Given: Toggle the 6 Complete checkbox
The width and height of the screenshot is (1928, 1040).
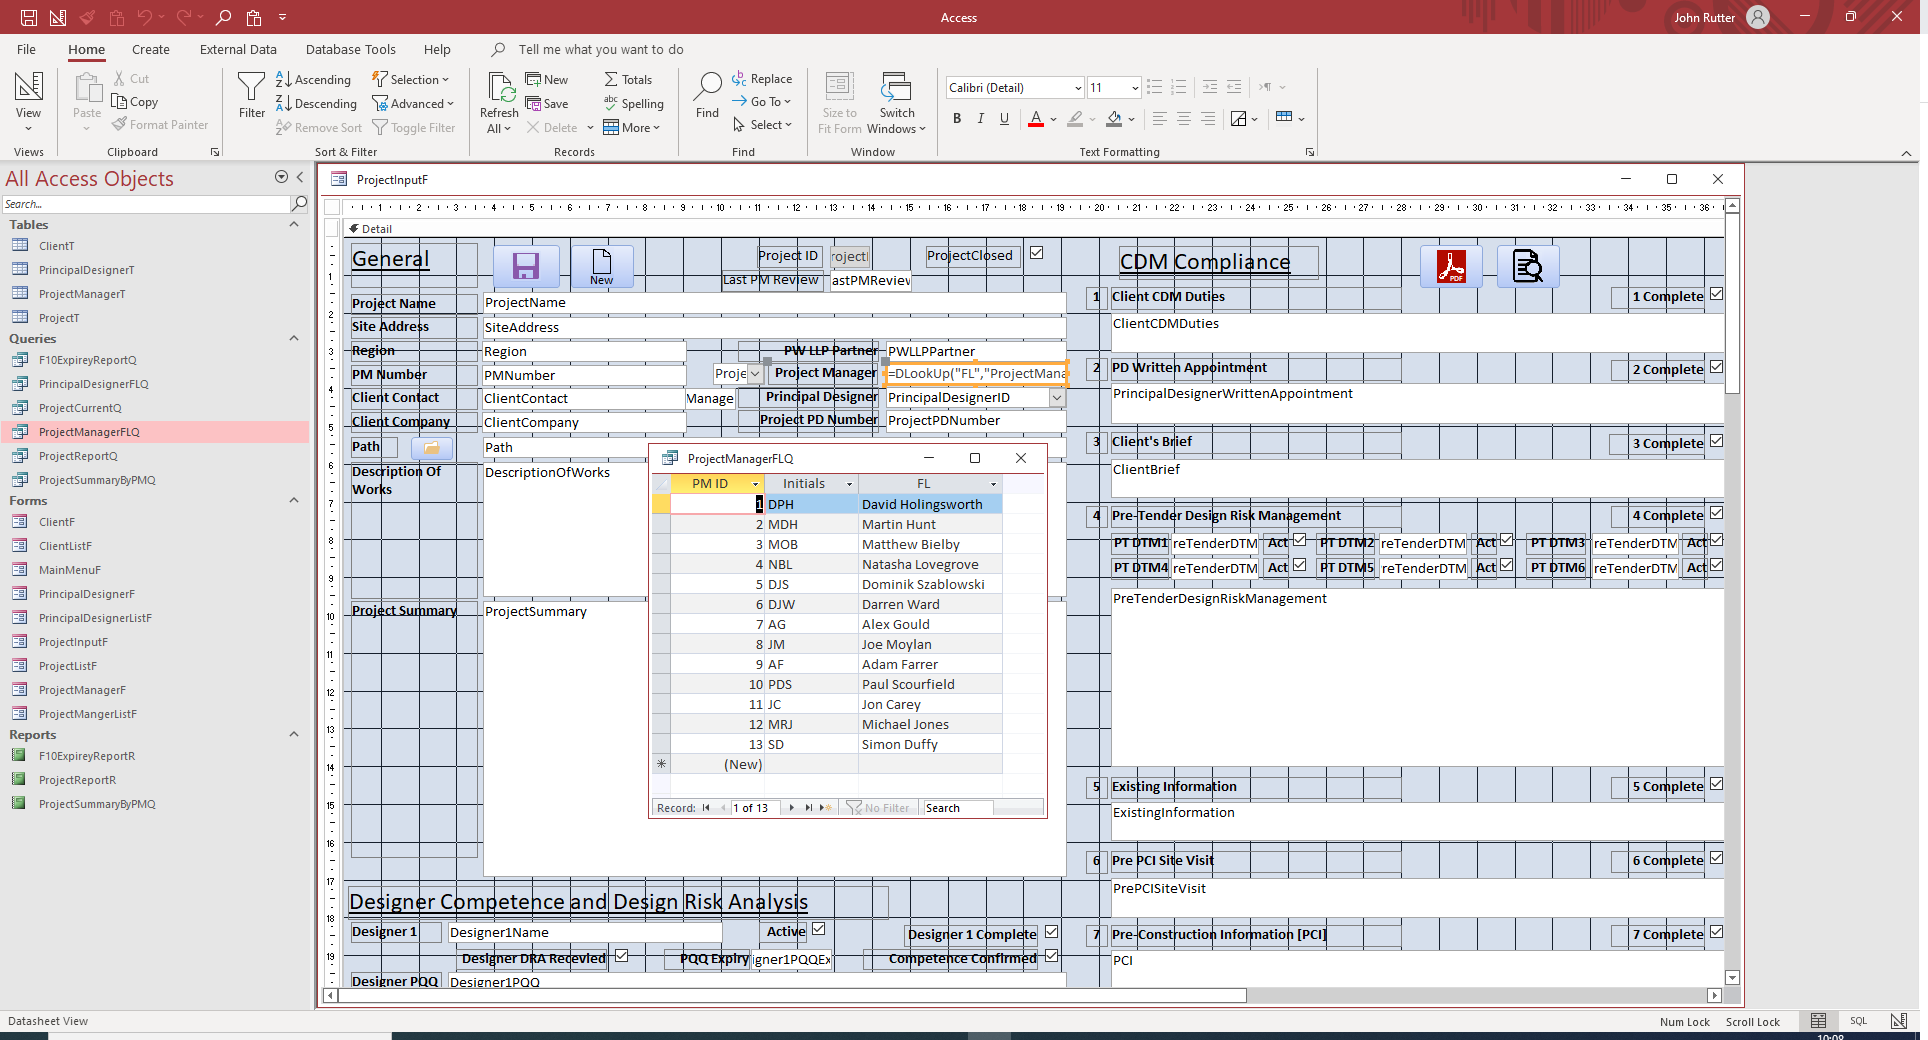Looking at the screenshot, I should tap(1717, 858).
